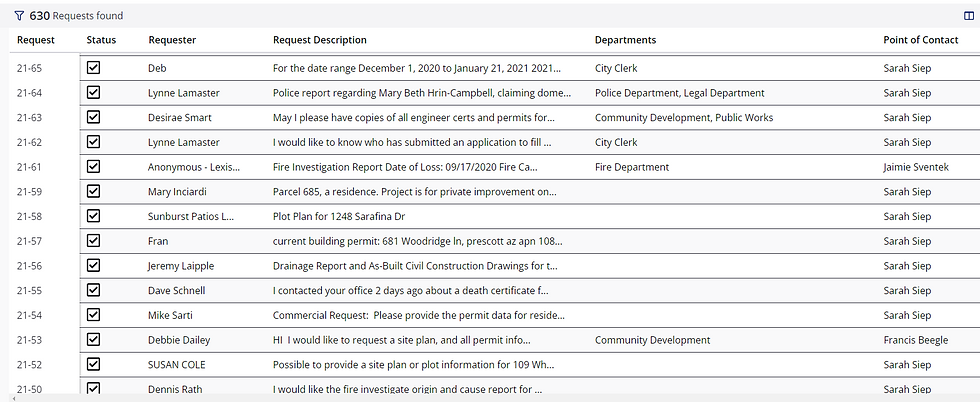Click 'Fire Investigation Report Date of Loss' description
This screenshot has height=402, width=980.
(405, 167)
